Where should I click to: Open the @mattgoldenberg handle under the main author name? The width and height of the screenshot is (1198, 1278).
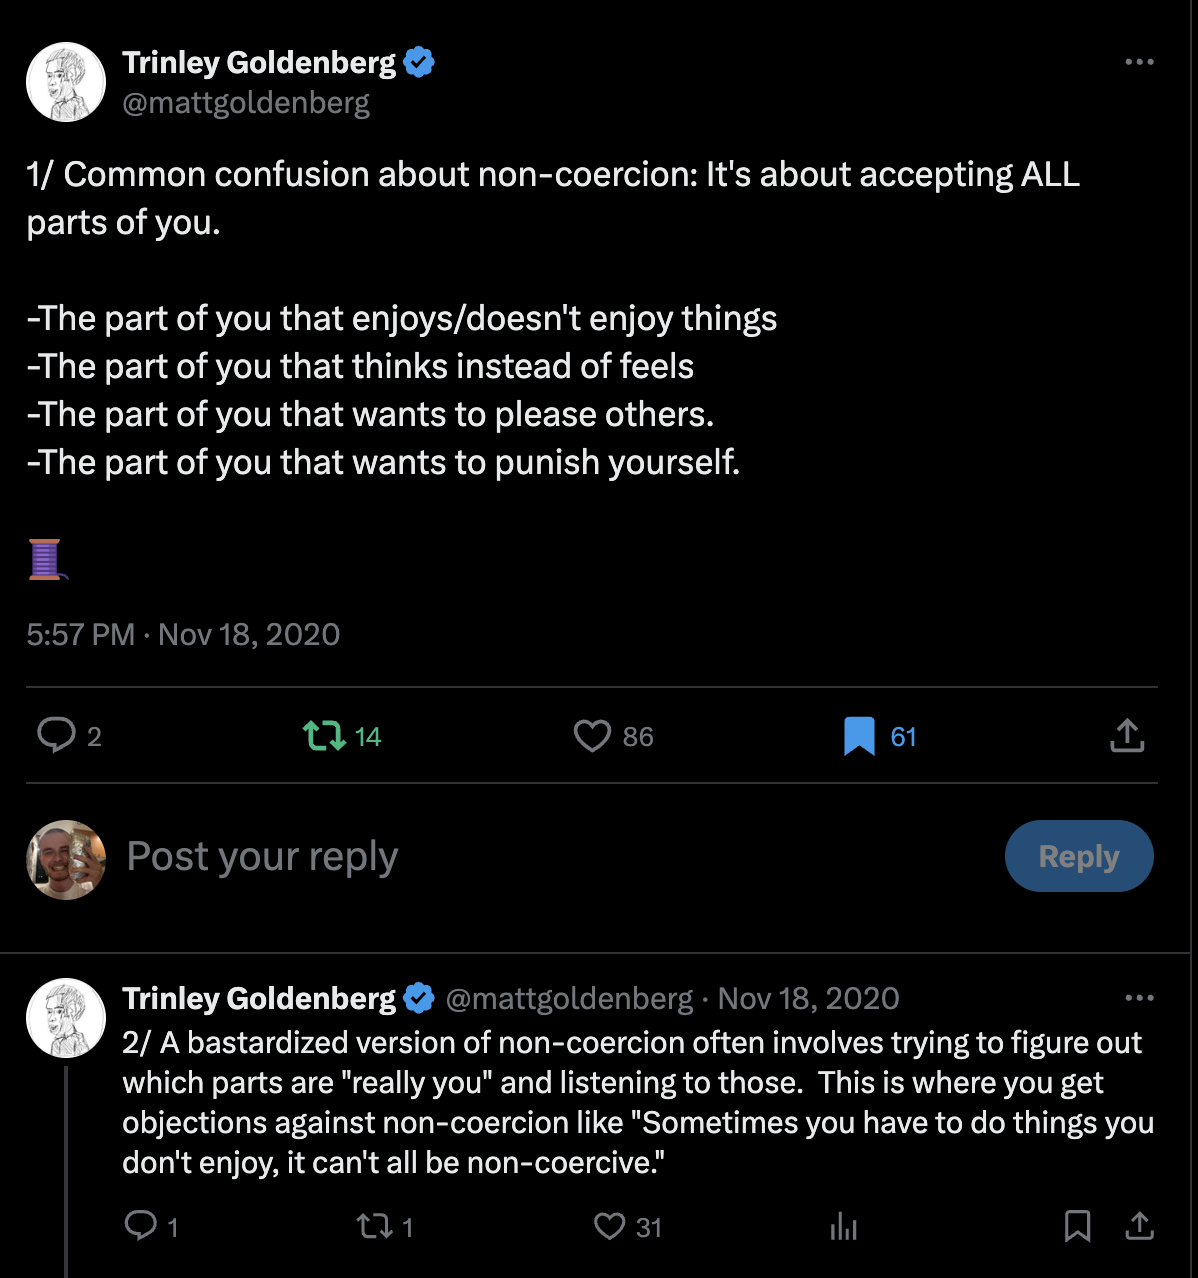coord(246,102)
